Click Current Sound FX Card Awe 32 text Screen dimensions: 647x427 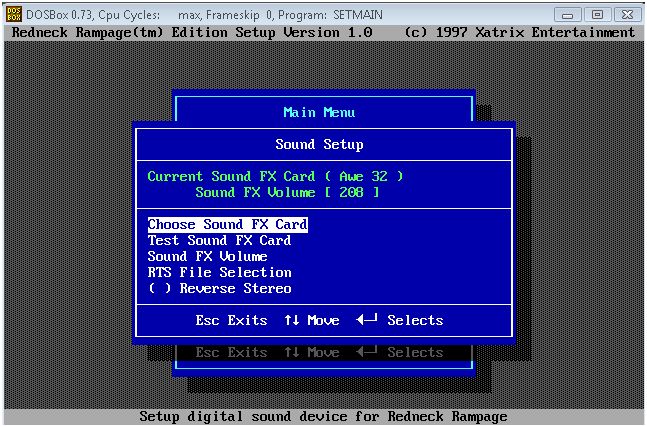pyautogui.click(x=275, y=177)
